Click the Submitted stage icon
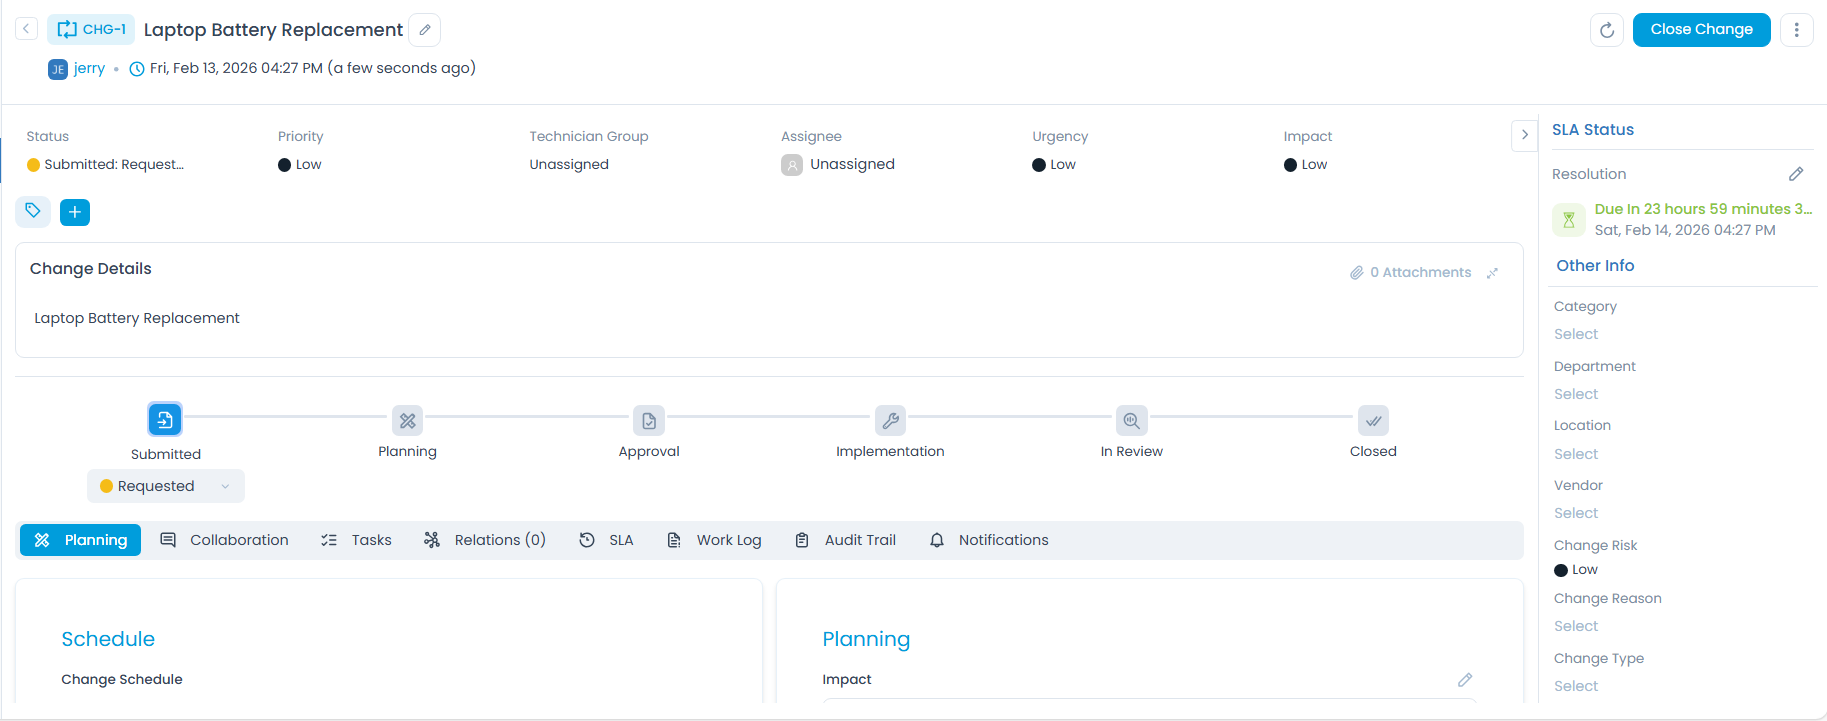The width and height of the screenshot is (1827, 721). click(165, 420)
